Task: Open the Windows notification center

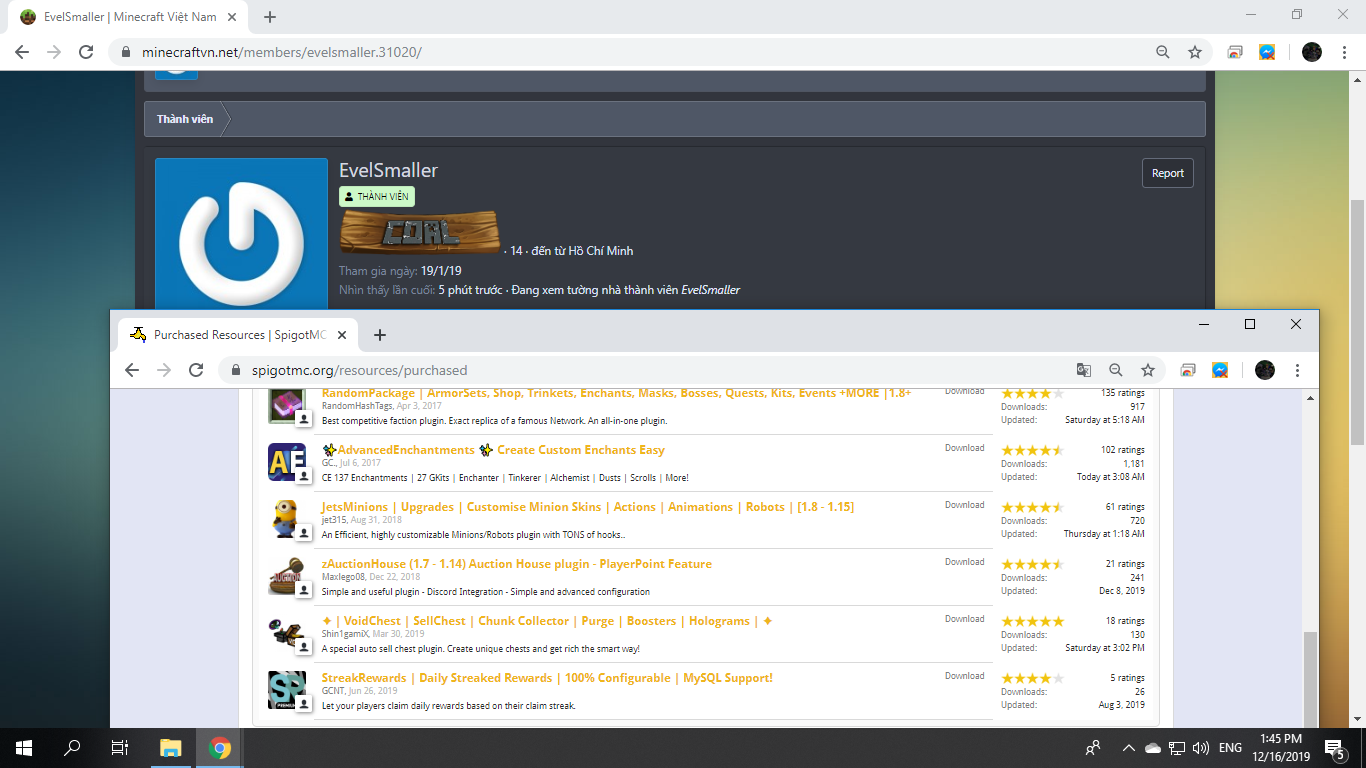Action: pos(1334,748)
